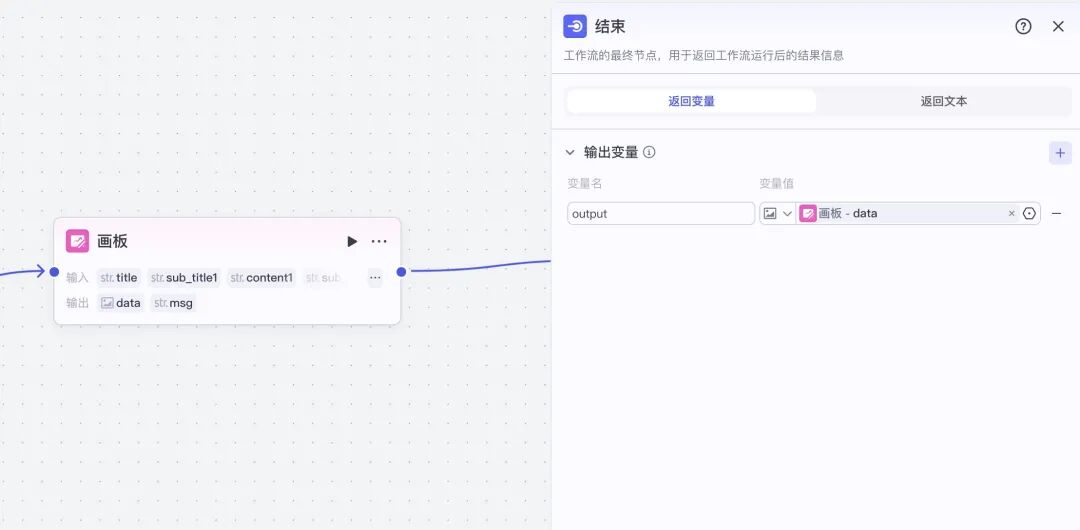The width and height of the screenshot is (1080, 530).
Task: Click the str.title input tag
Action: (x=118, y=278)
